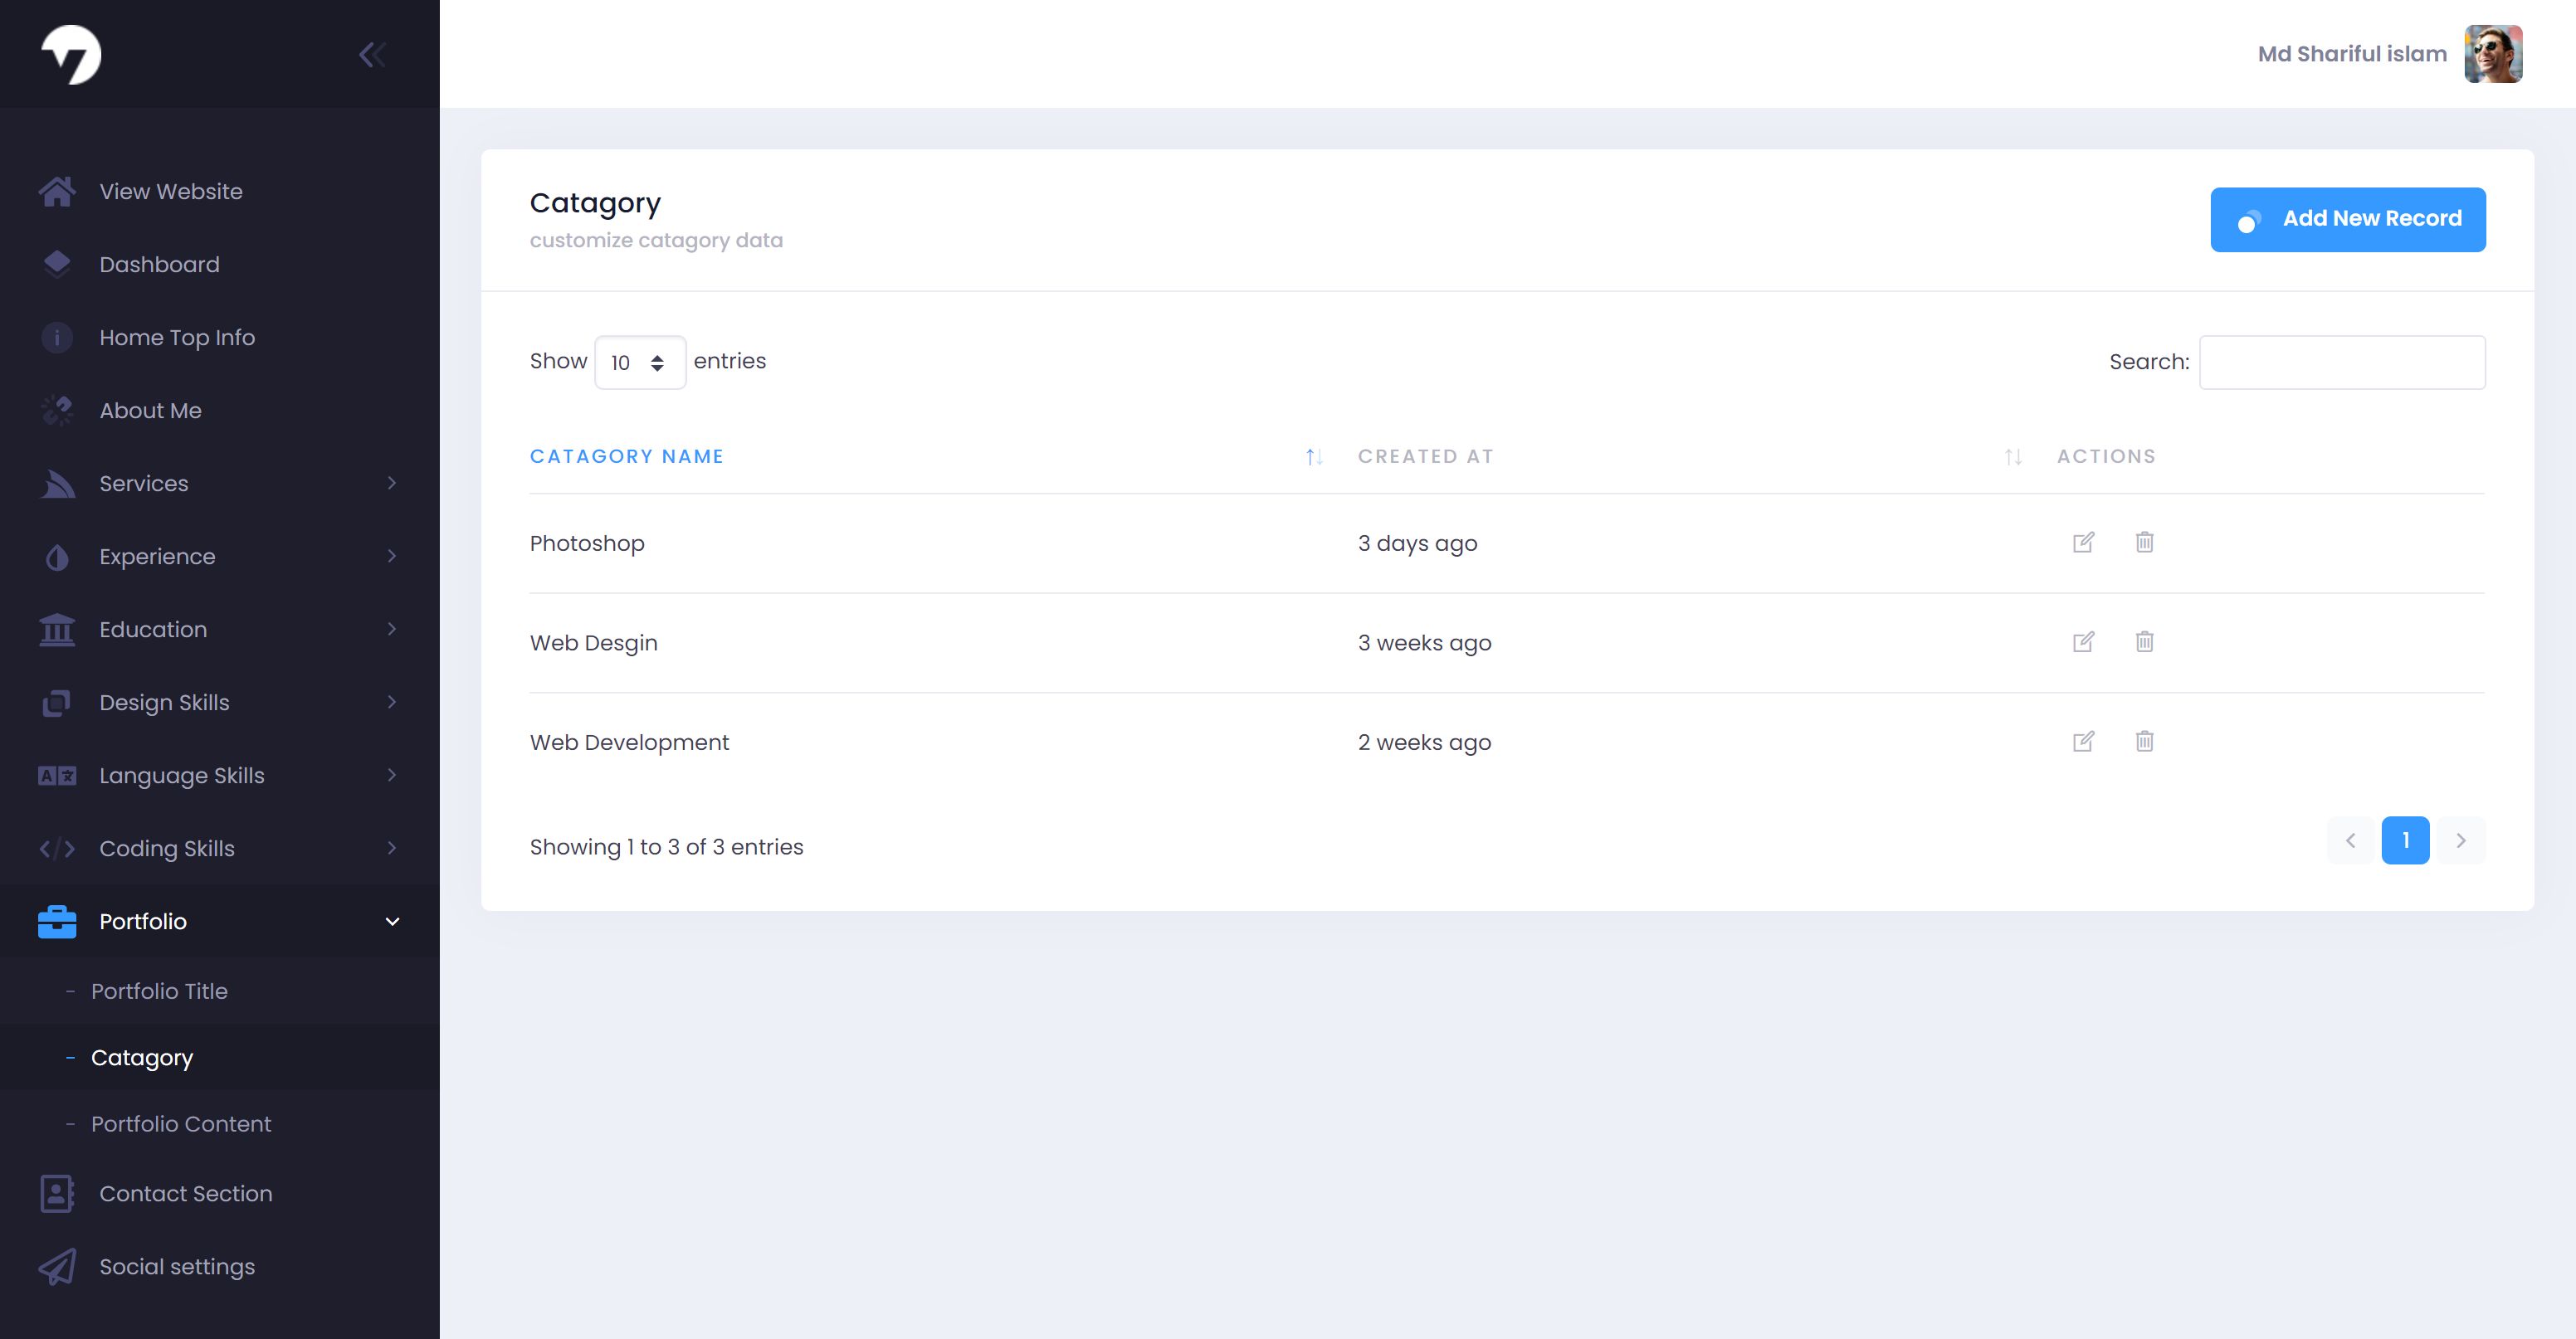
Task: Click the Education bank building icon
Action: pos(57,630)
